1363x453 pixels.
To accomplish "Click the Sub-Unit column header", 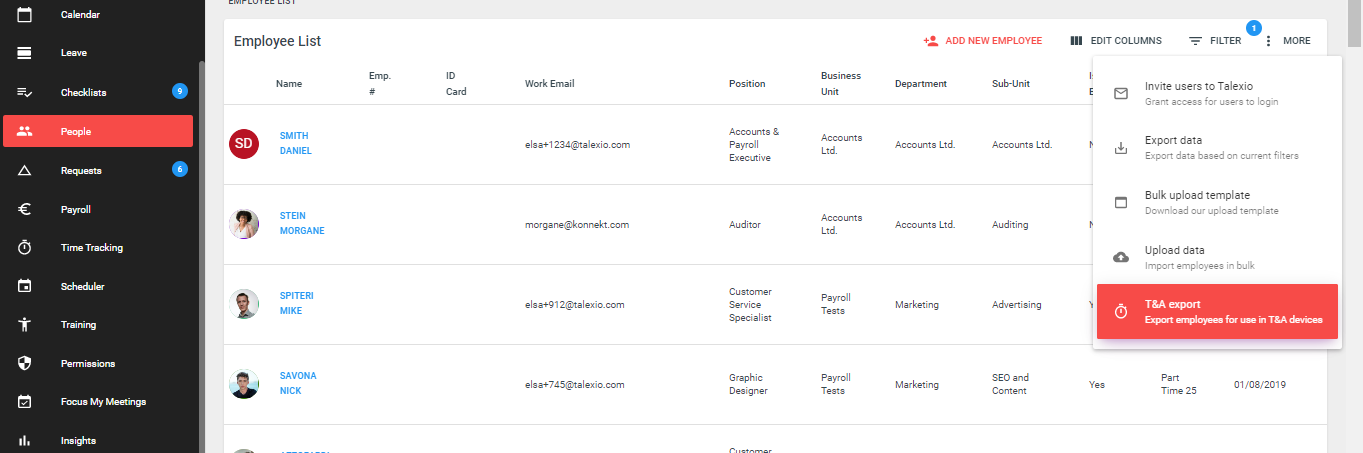I will pyautogui.click(x=1011, y=84).
